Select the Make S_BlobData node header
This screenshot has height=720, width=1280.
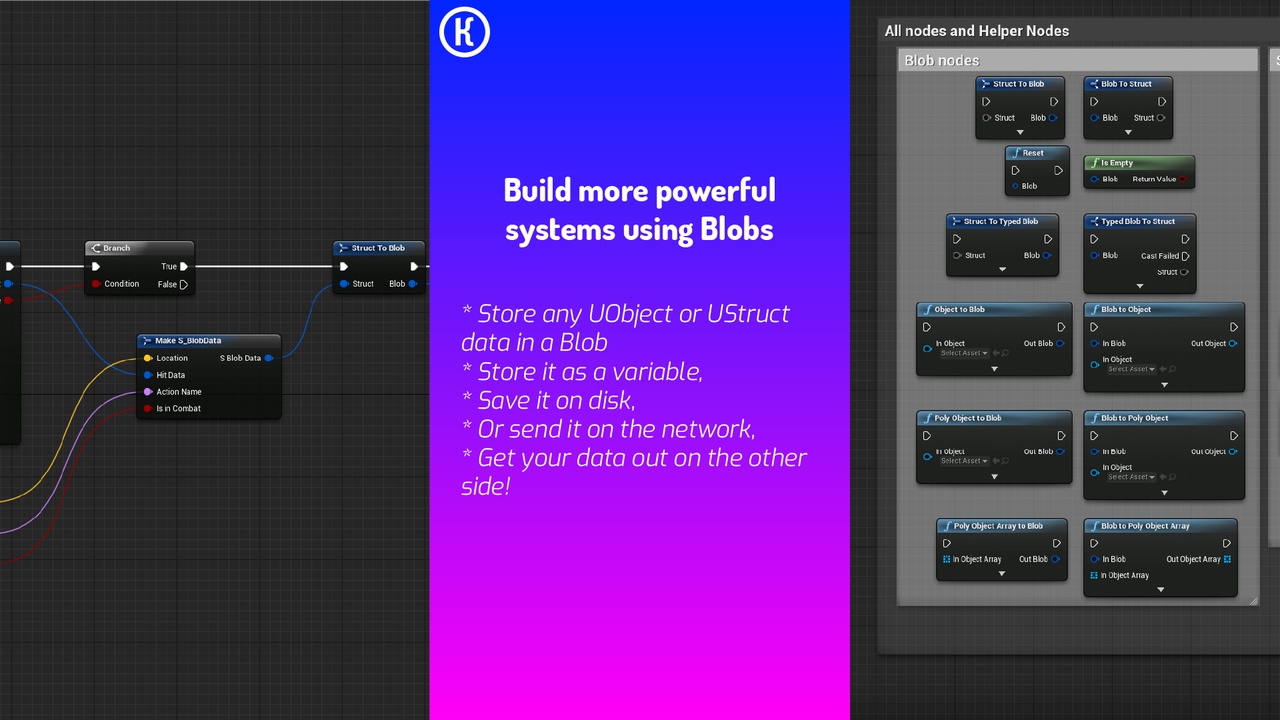(x=209, y=341)
